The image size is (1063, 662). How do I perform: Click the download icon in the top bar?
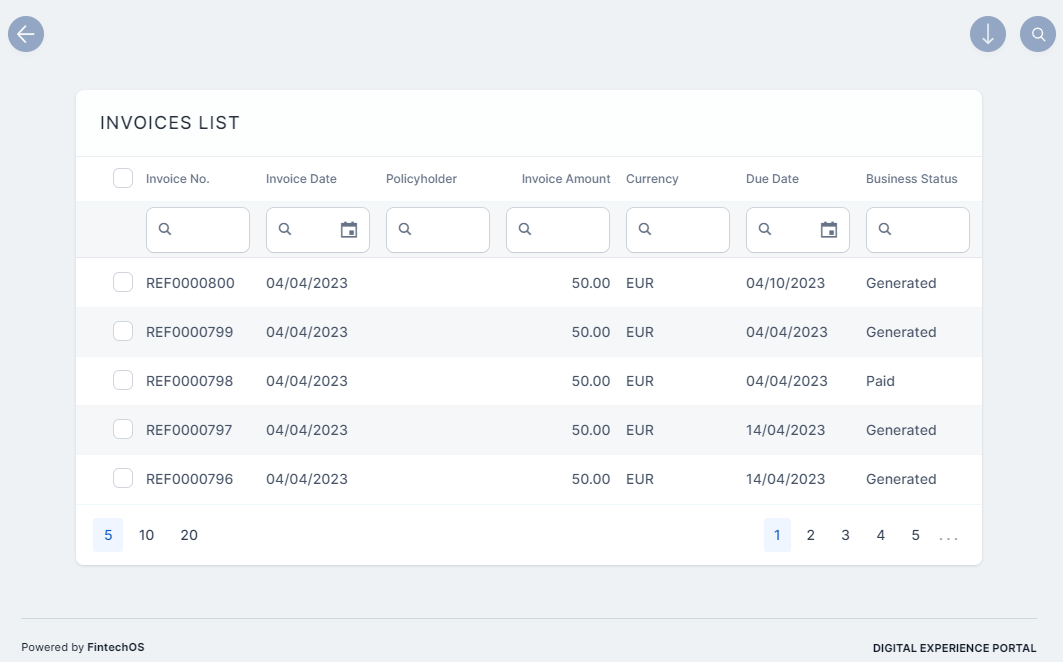pyautogui.click(x=987, y=34)
